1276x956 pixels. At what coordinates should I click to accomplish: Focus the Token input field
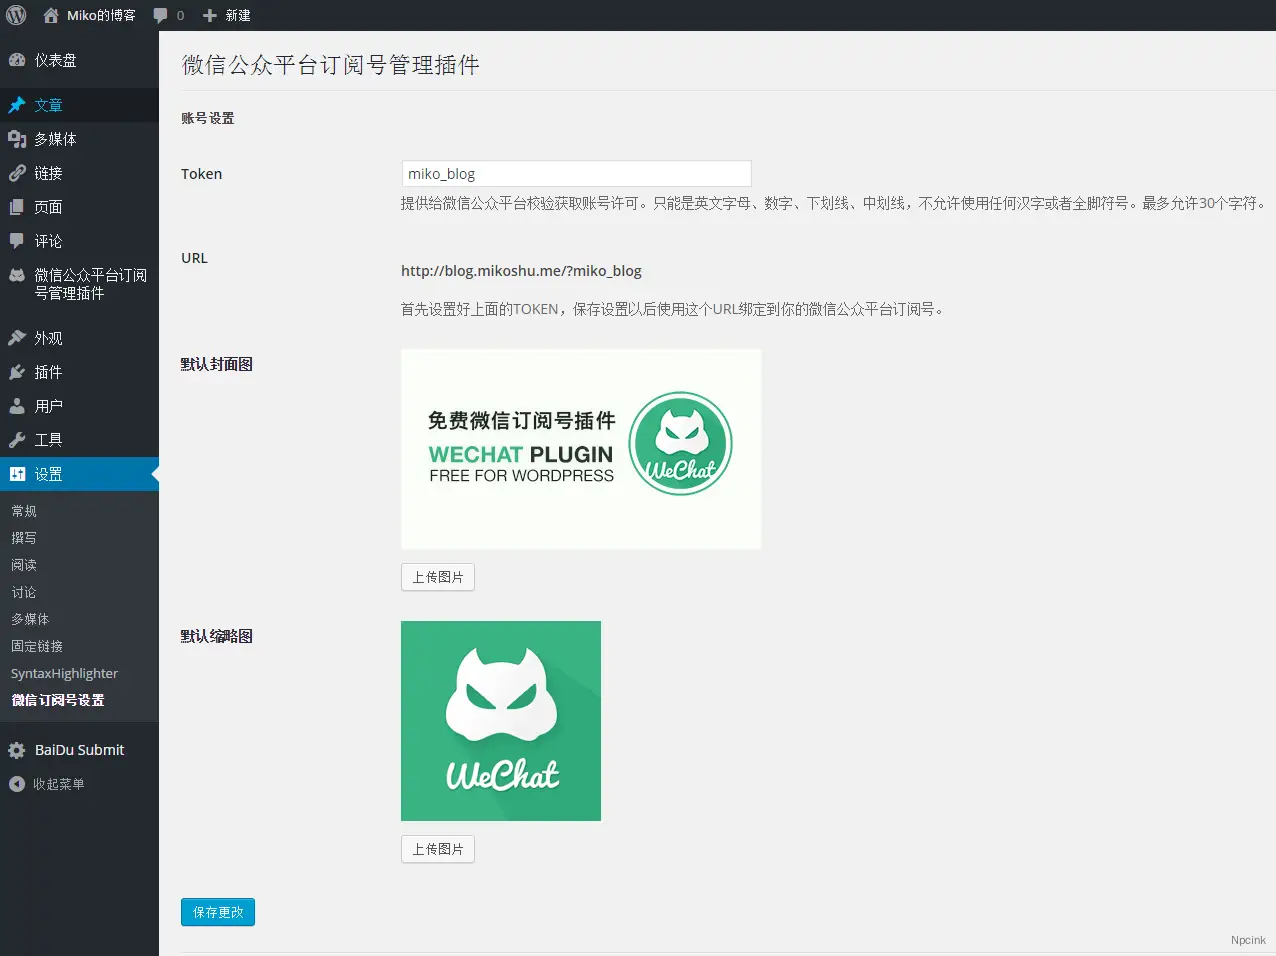point(576,174)
